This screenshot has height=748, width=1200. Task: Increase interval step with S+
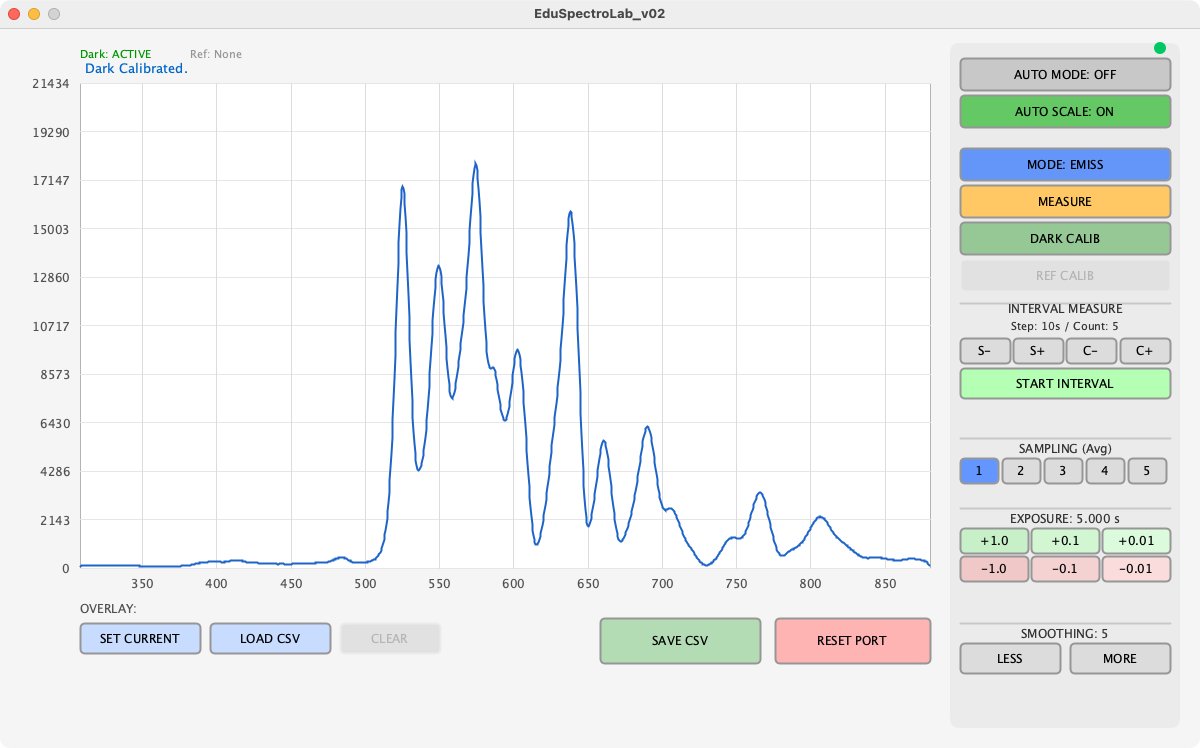pyautogui.click(x=1038, y=351)
